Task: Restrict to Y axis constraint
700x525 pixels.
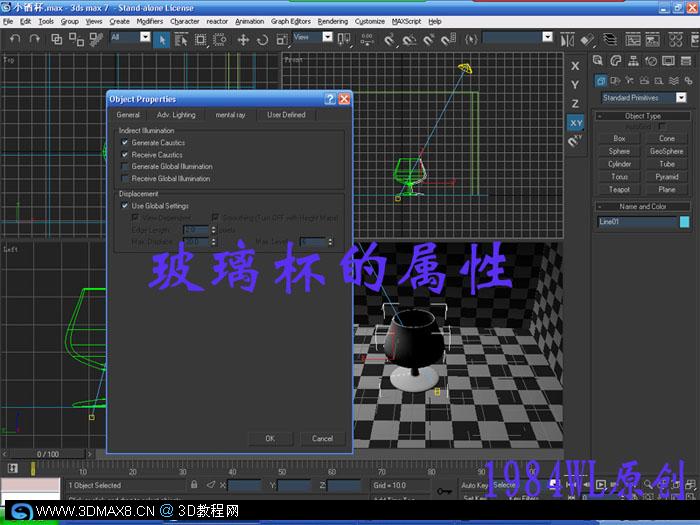Action: click(x=575, y=85)
